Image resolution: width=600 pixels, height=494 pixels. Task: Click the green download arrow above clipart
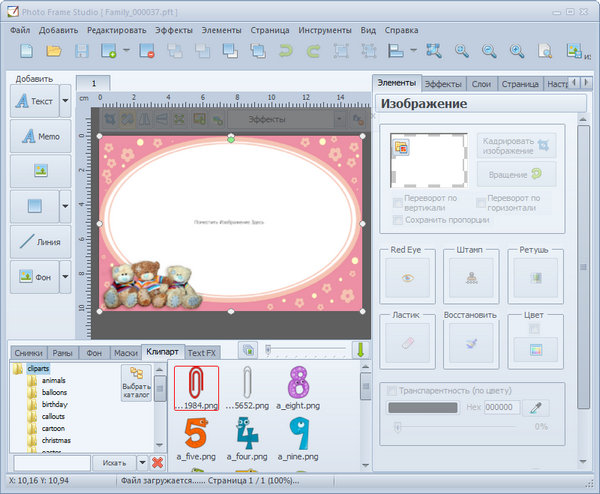point(361,351)
